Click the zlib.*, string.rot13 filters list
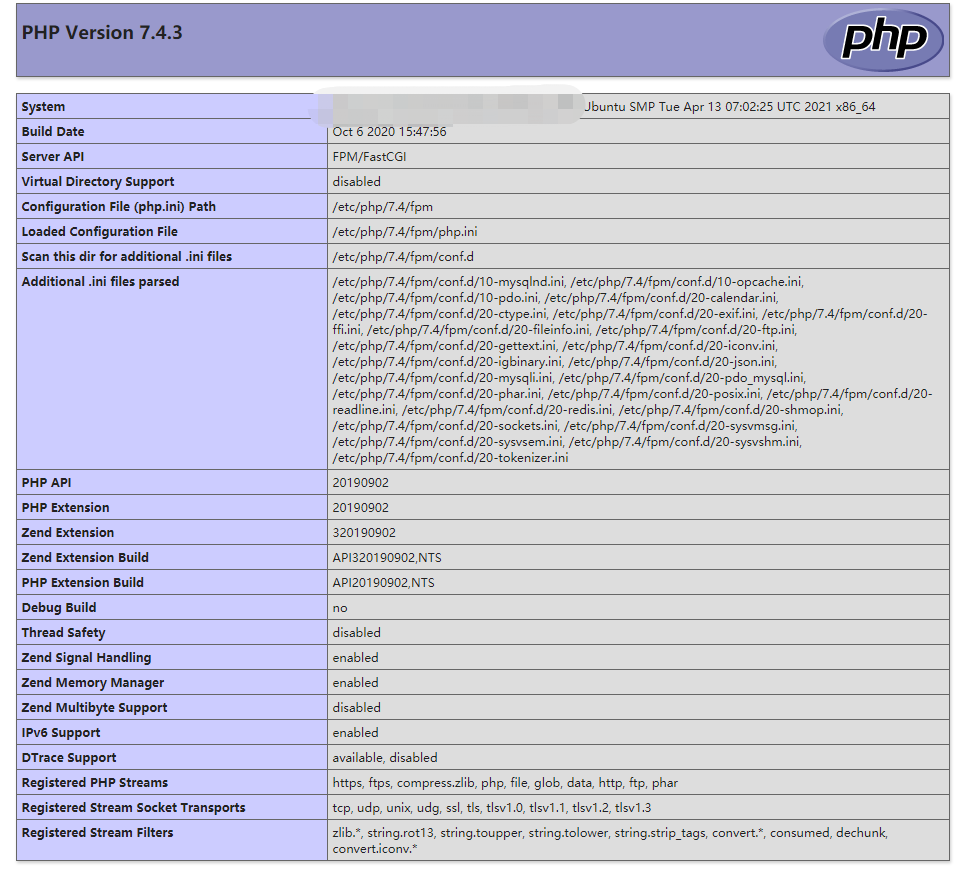 pyautogui.click(x=610, y=842)
